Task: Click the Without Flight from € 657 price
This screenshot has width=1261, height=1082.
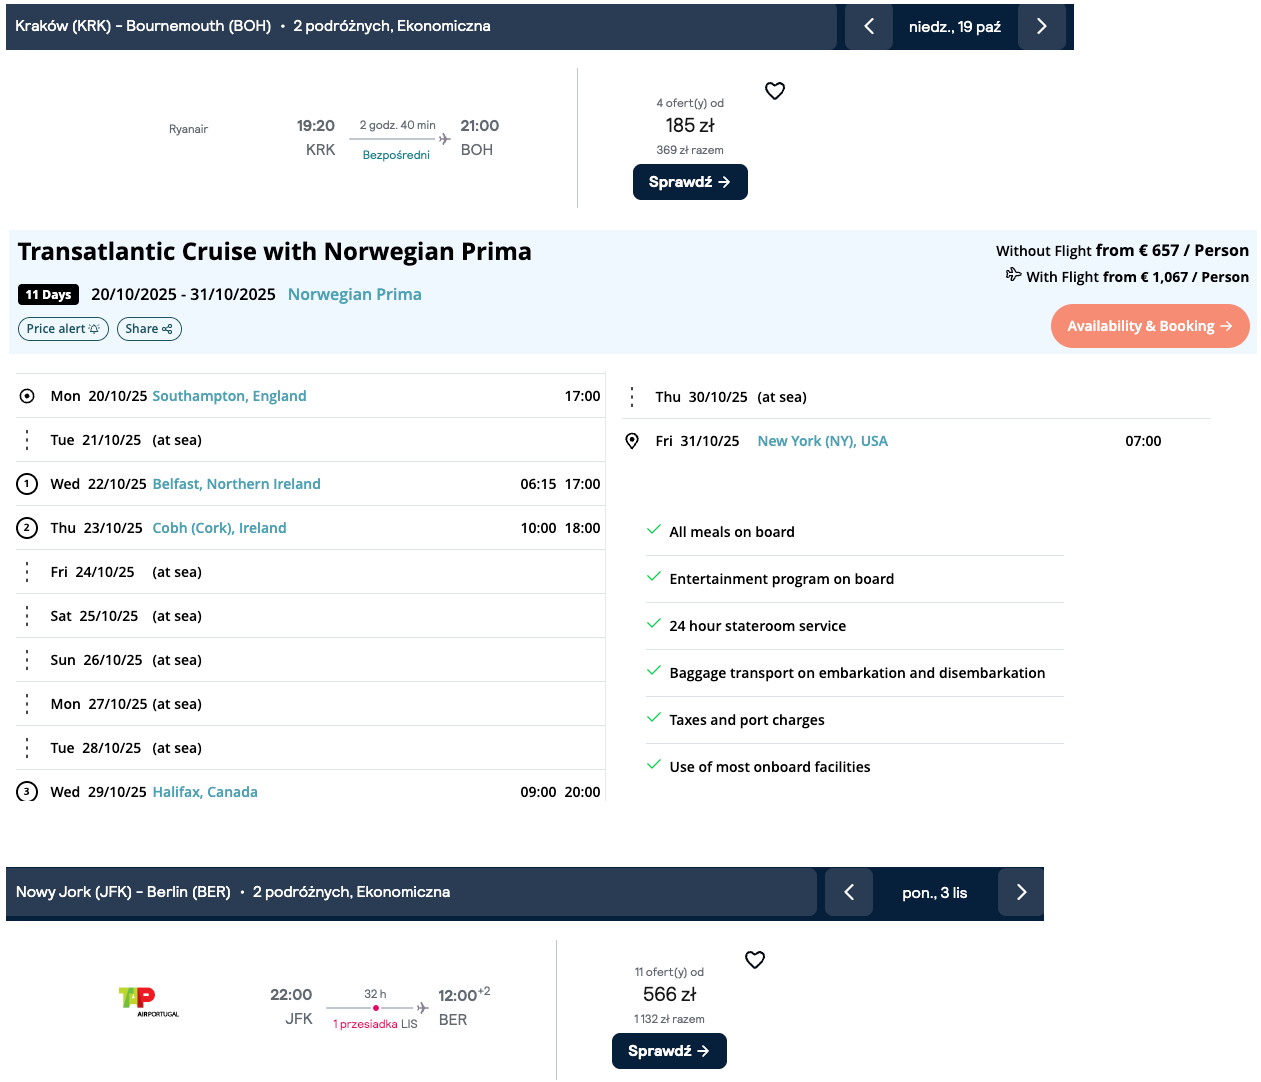Action: coord(1122,251)
